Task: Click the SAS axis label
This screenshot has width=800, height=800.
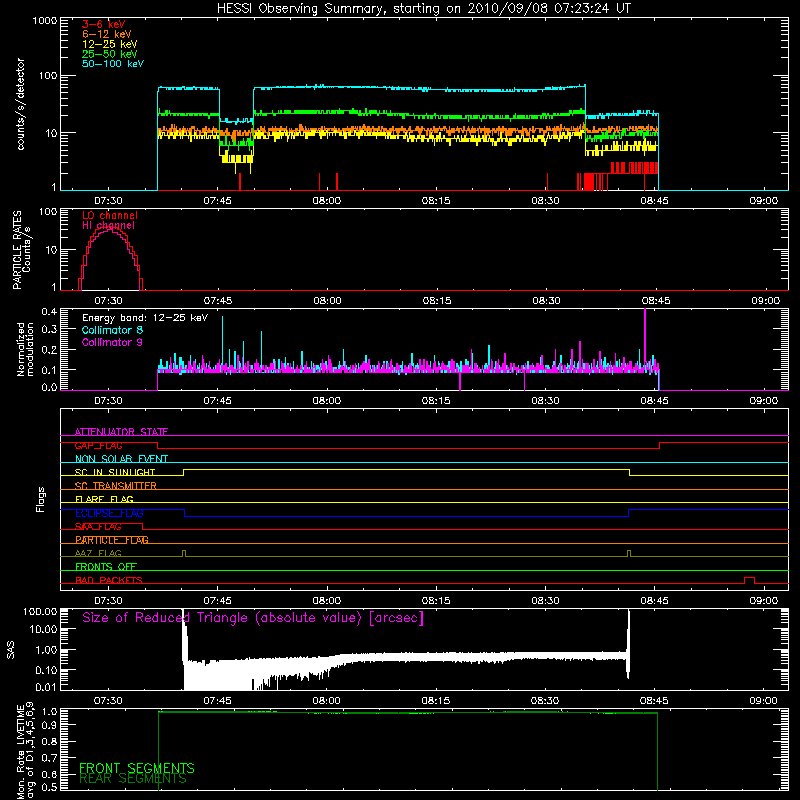Action: pyautogui.click(x=11, y=650)
